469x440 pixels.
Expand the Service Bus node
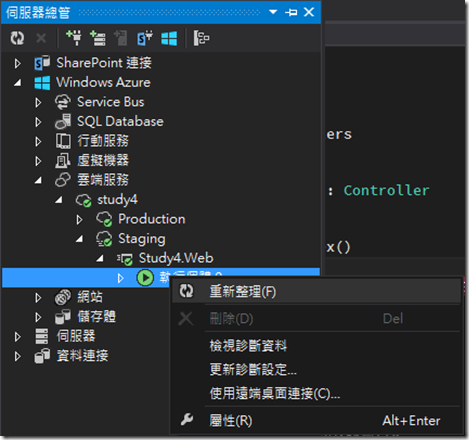[38, 102]
